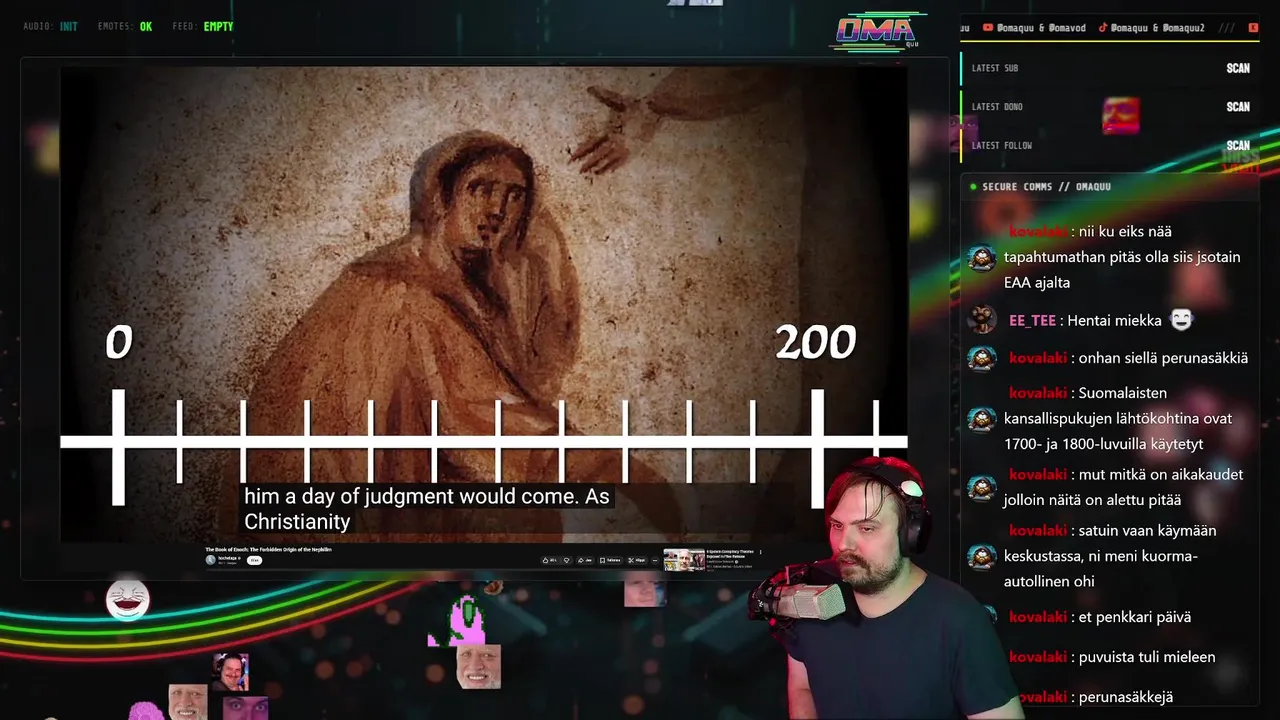Click the 'AUDIO: INIT' status indicator
This screenshot has height=720, width=1280.
coord(50,27)
